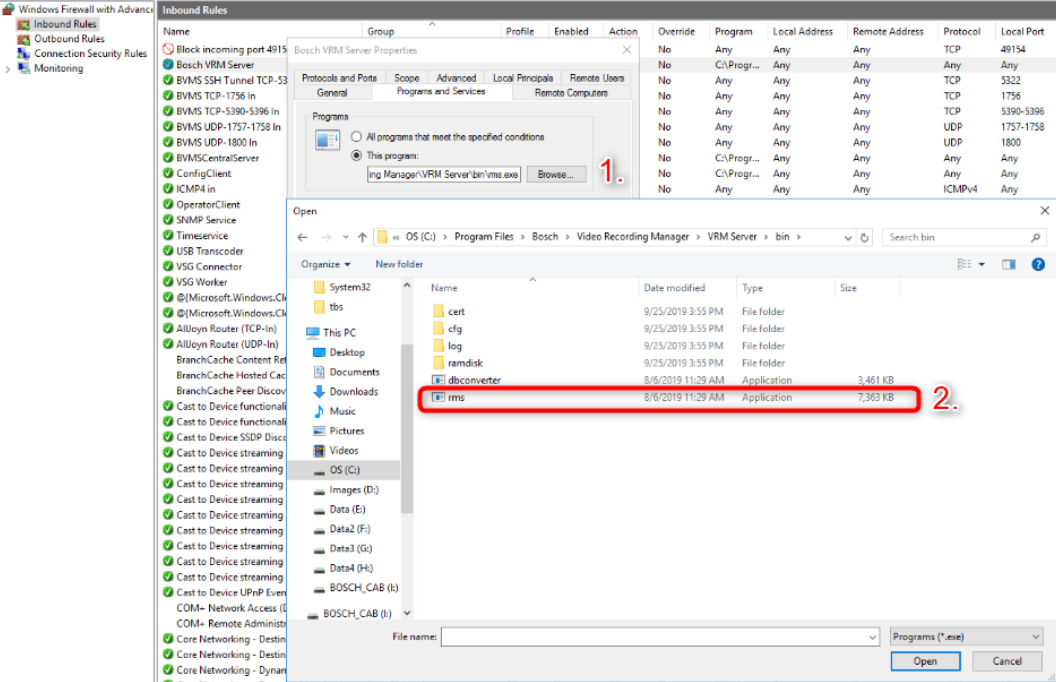Go forward in the Open dialog
The height and width of the screenshot is (682, 1056).
point(326,237)
